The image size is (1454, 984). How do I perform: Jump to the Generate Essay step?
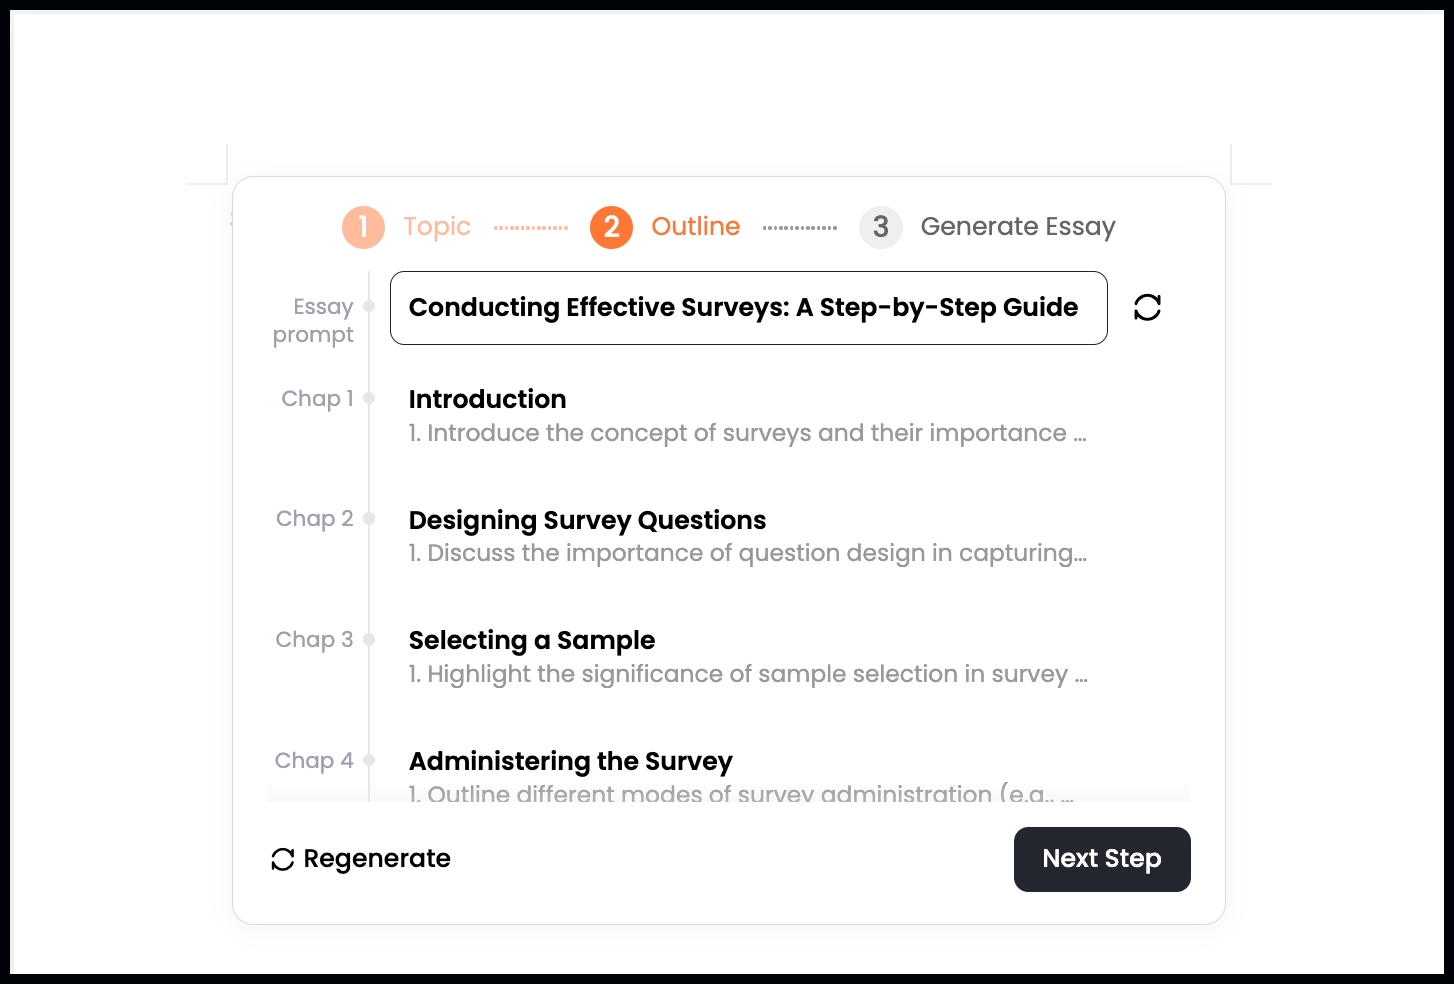[1018, 227]
